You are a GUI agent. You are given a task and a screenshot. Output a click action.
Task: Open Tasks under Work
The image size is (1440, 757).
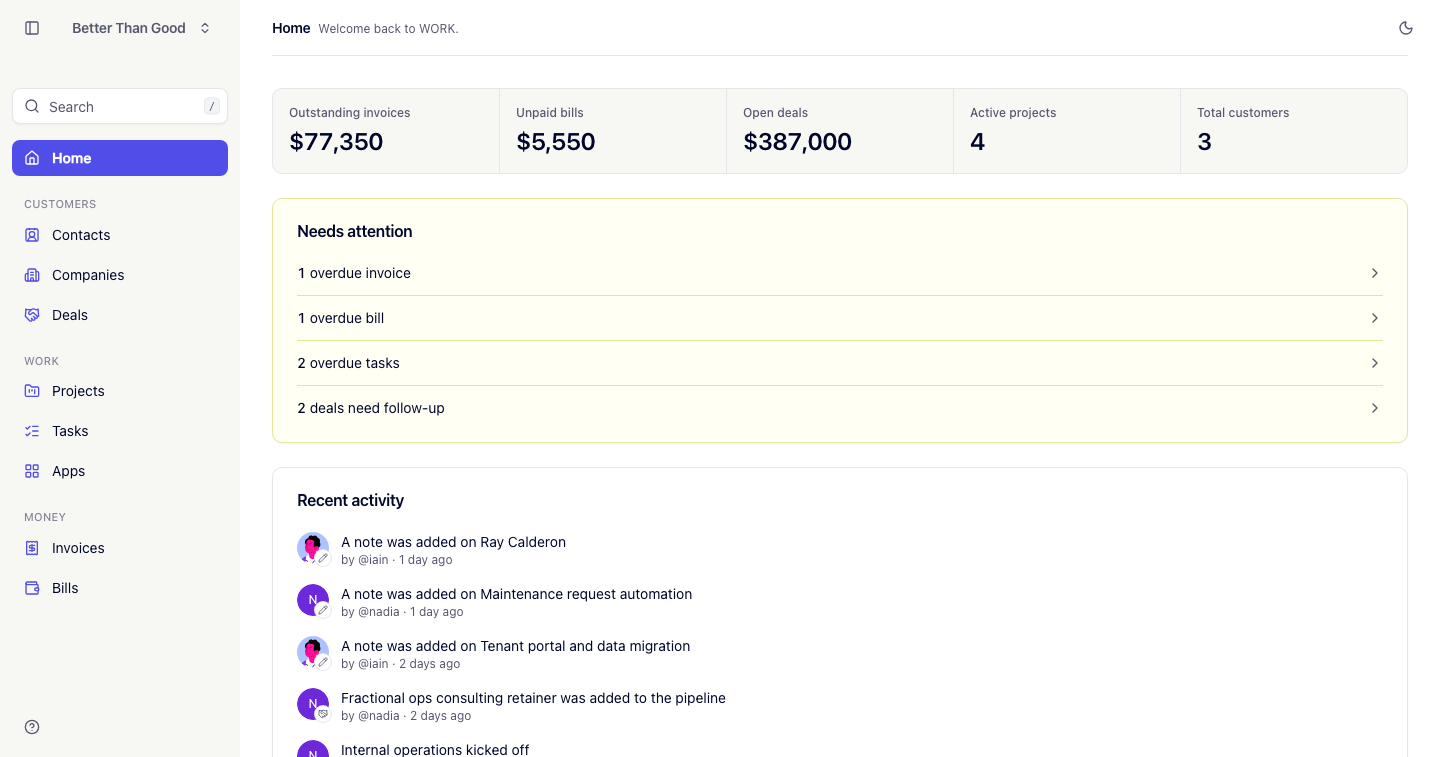click(x=120, y=431)
